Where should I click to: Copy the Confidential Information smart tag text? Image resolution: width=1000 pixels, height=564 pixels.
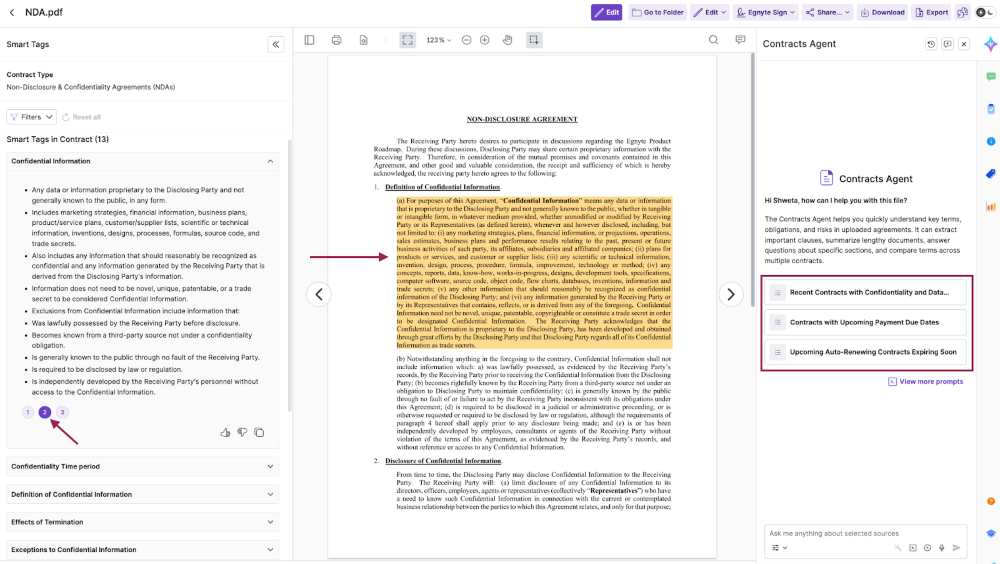[259, 432]
